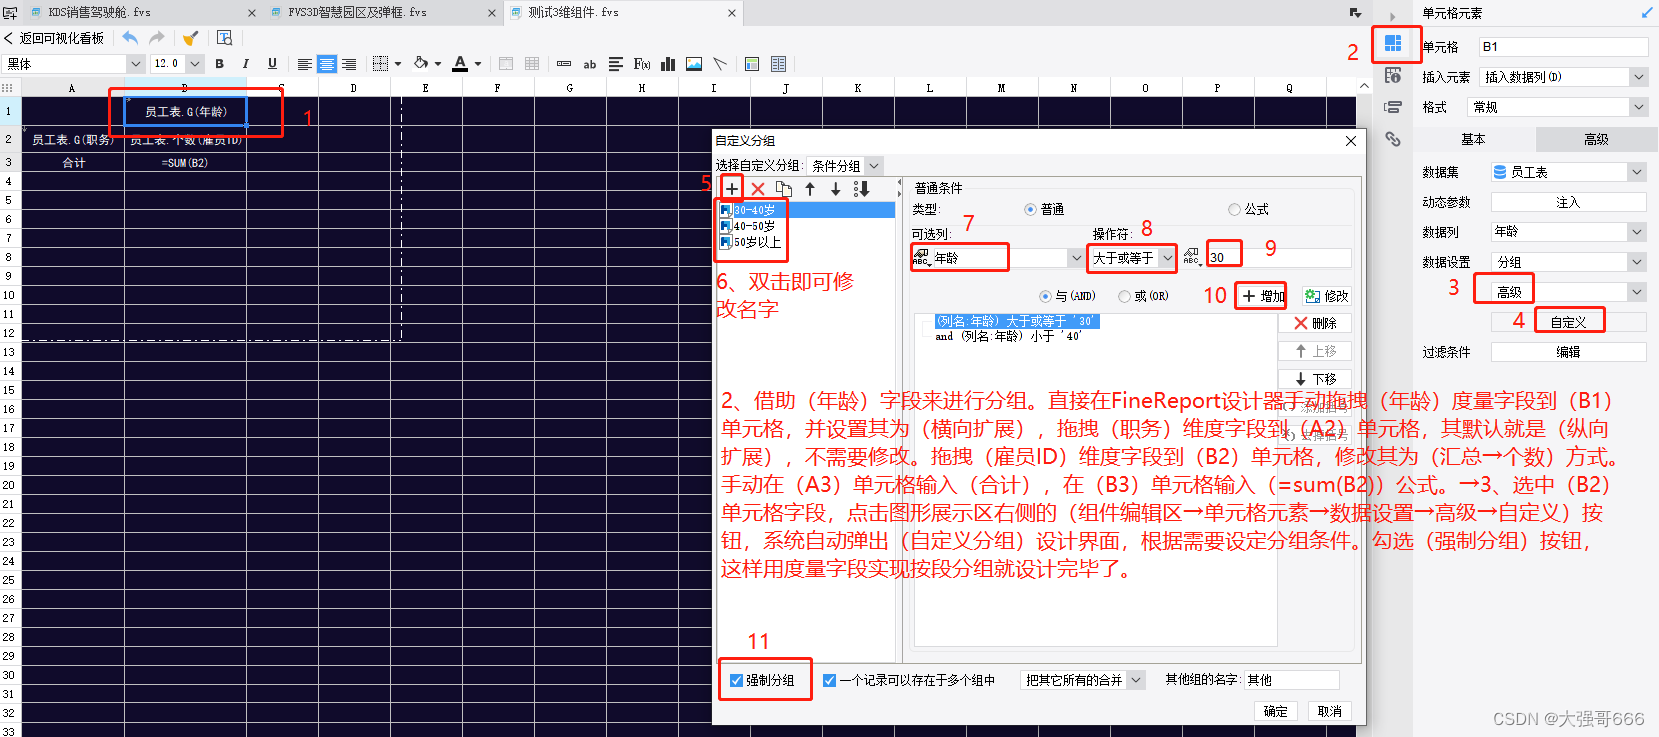Copy selected group icon in dialog

pos(784,188)
